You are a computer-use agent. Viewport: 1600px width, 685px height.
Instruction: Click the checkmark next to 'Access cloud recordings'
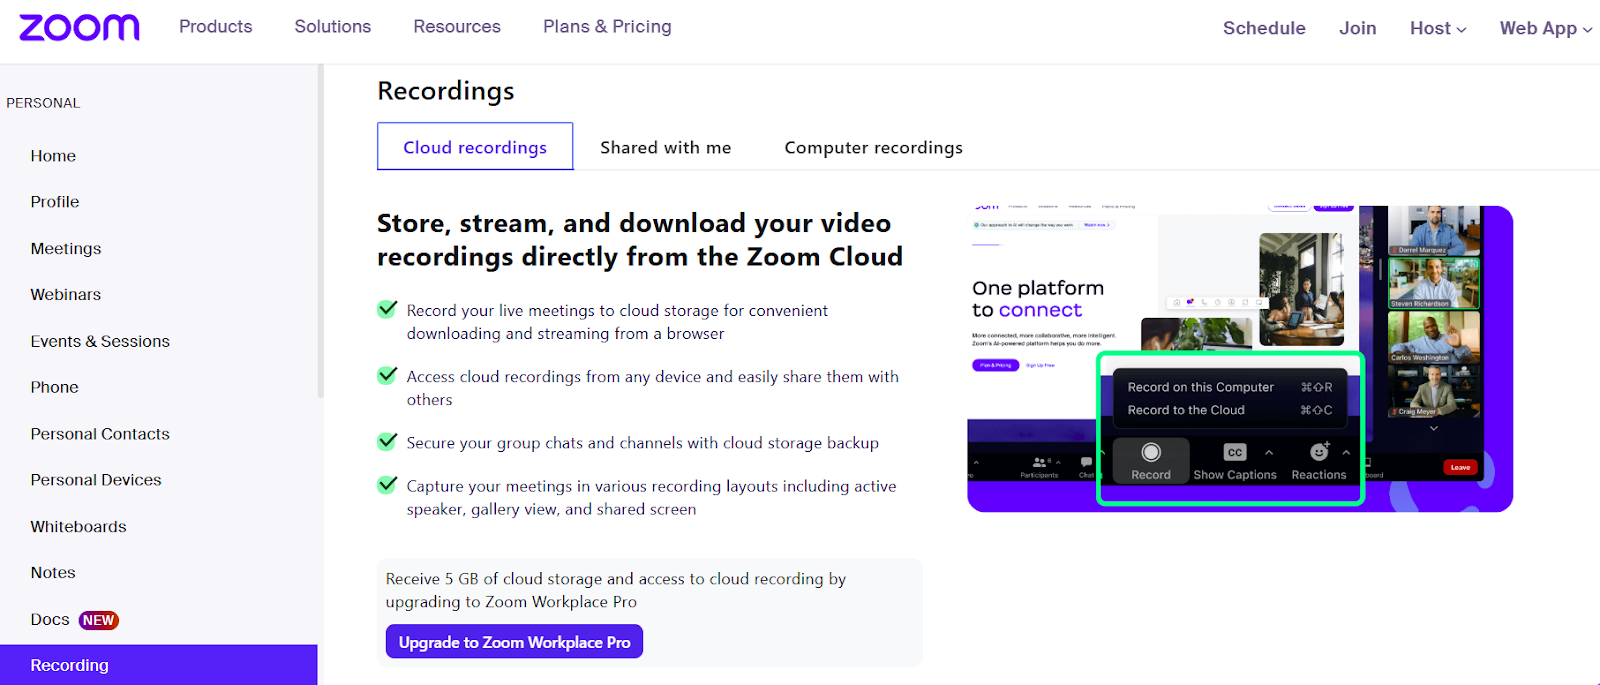coord(387,376)
